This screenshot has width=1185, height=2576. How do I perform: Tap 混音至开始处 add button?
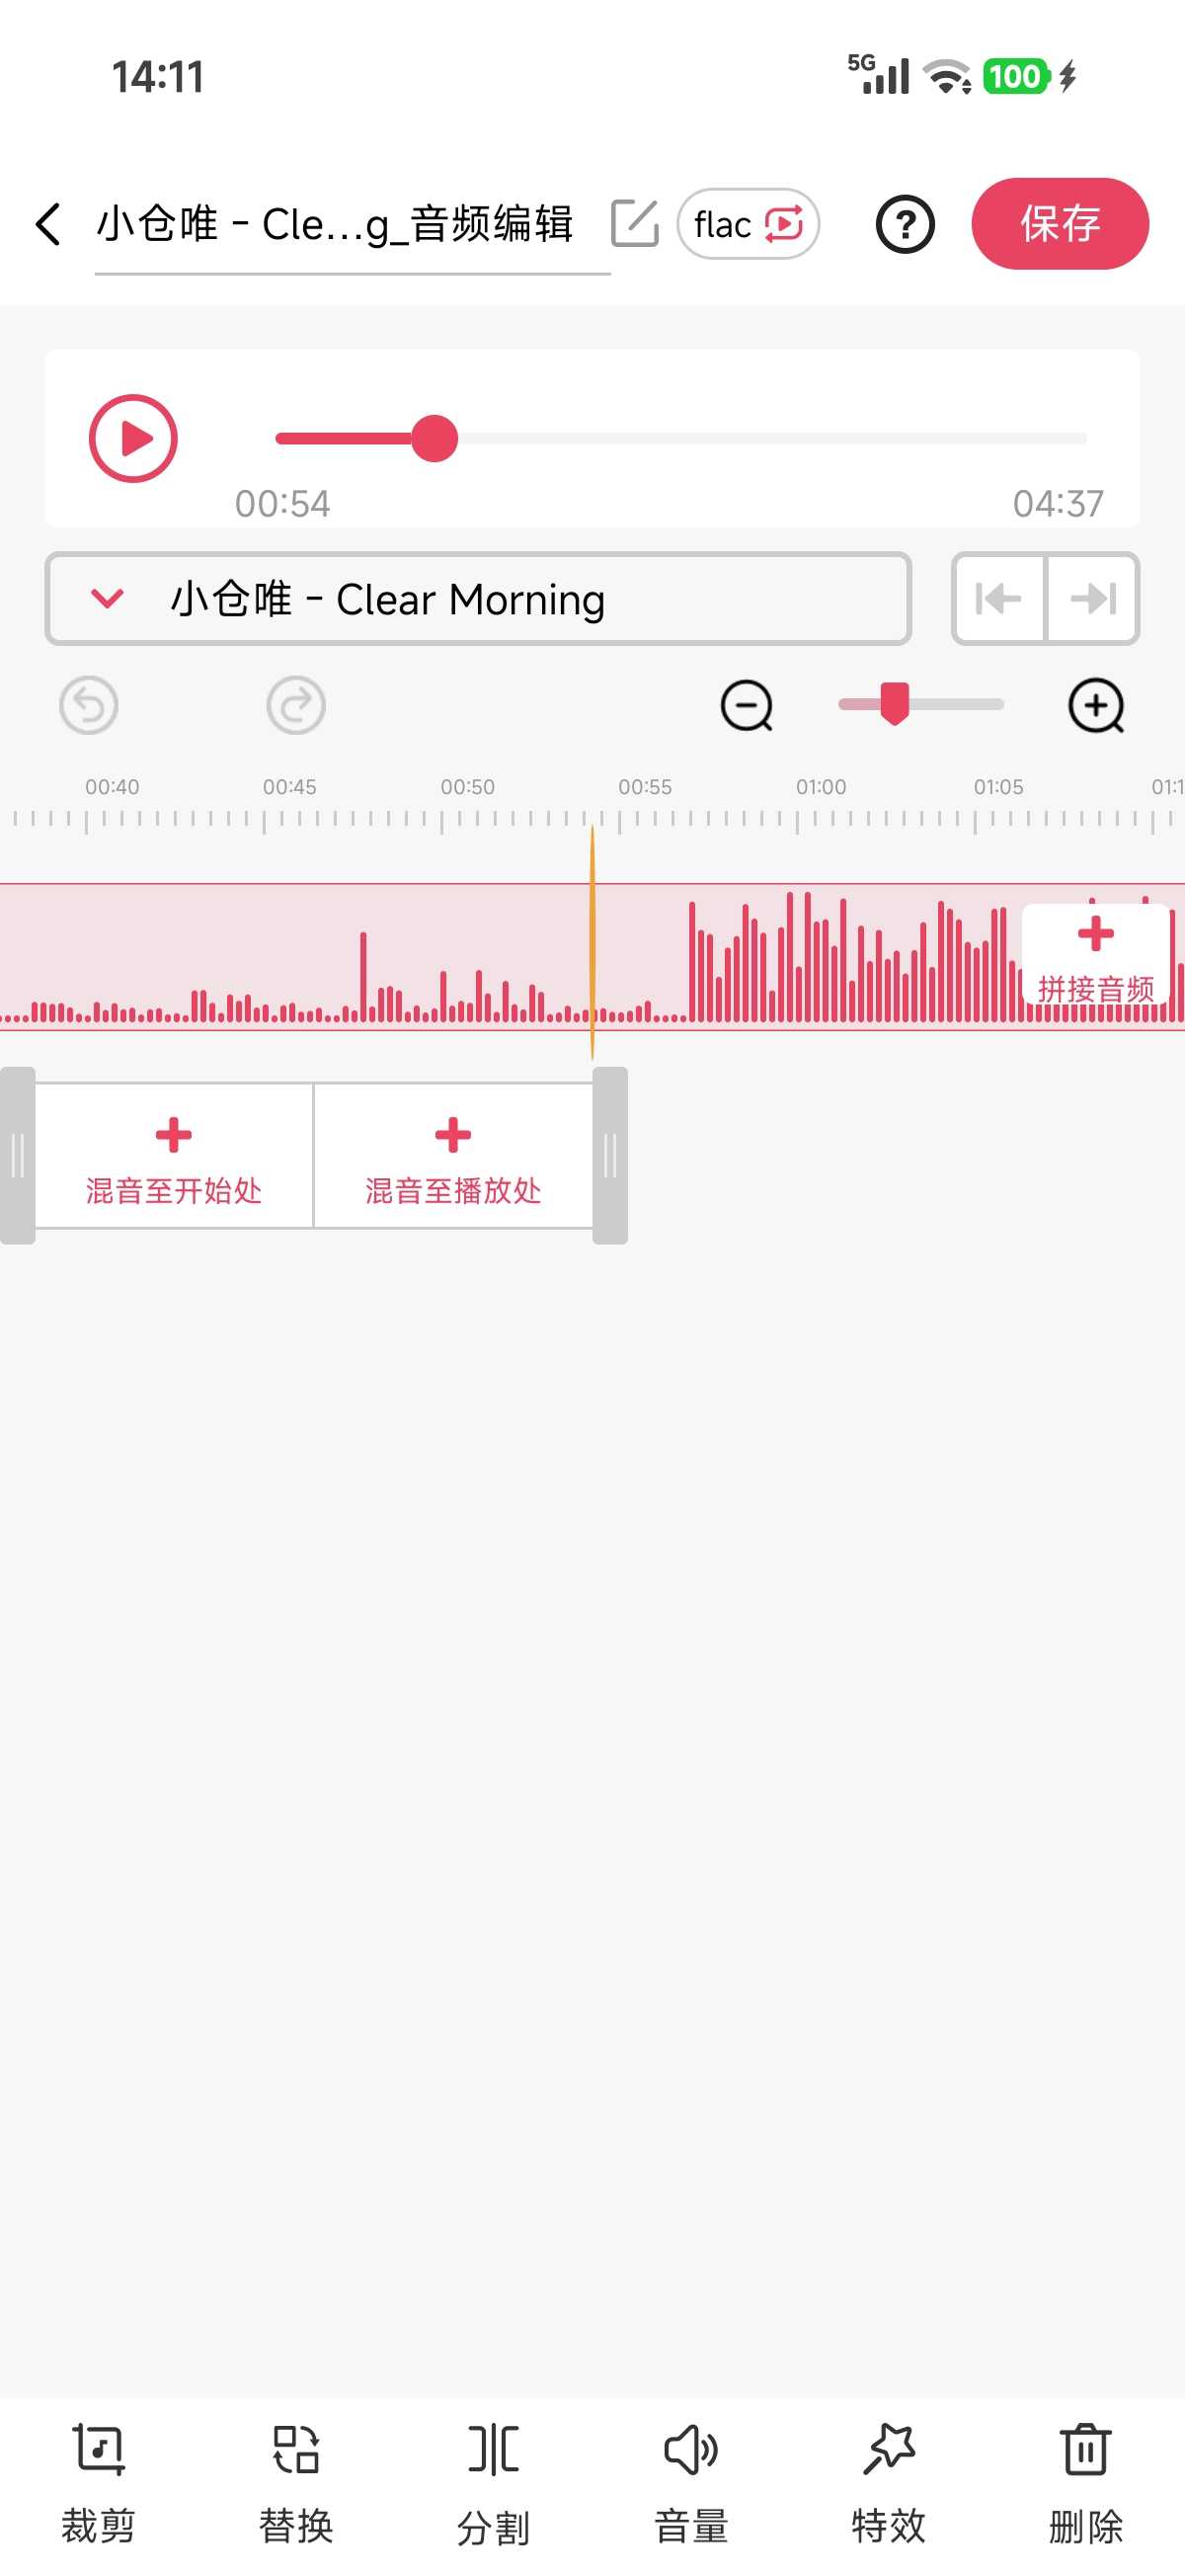tap(174, 1156)
